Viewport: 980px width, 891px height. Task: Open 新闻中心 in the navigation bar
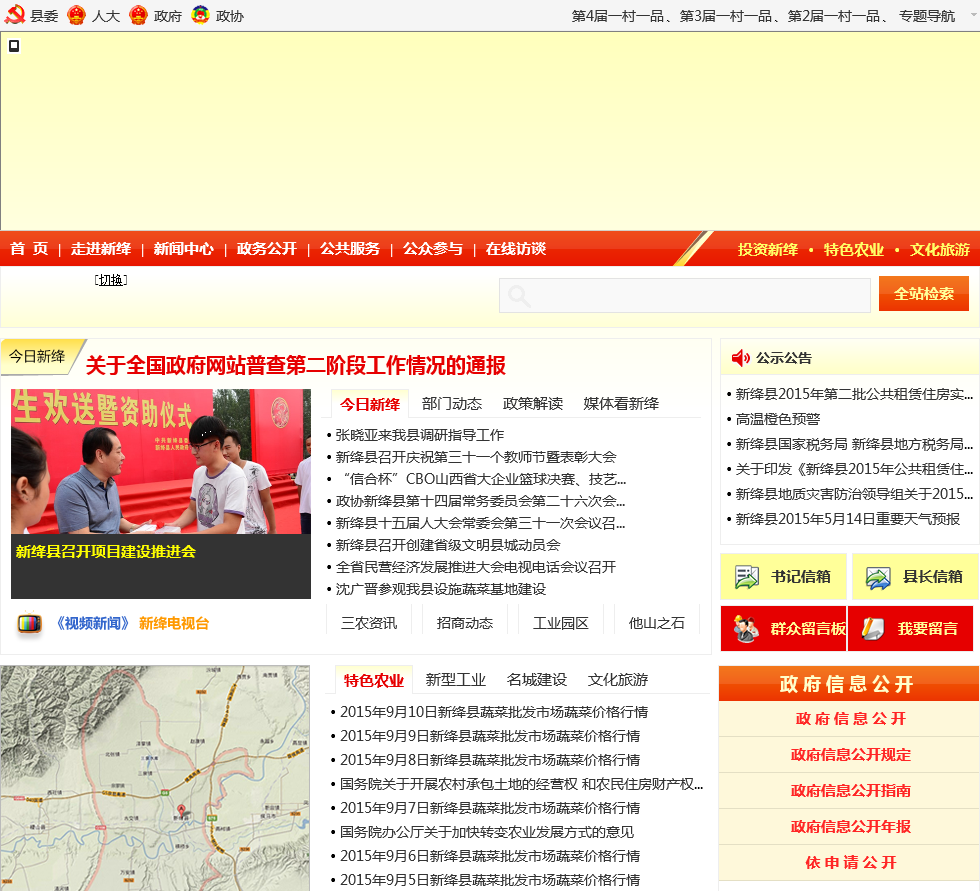pos(184,249)
